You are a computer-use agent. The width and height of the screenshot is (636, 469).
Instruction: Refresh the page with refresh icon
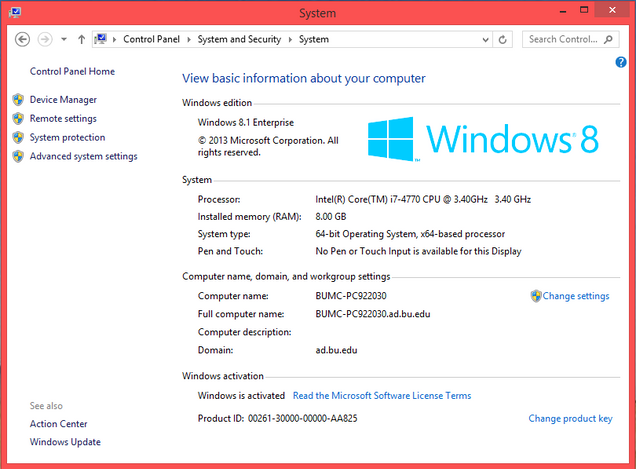coord(503,39)
